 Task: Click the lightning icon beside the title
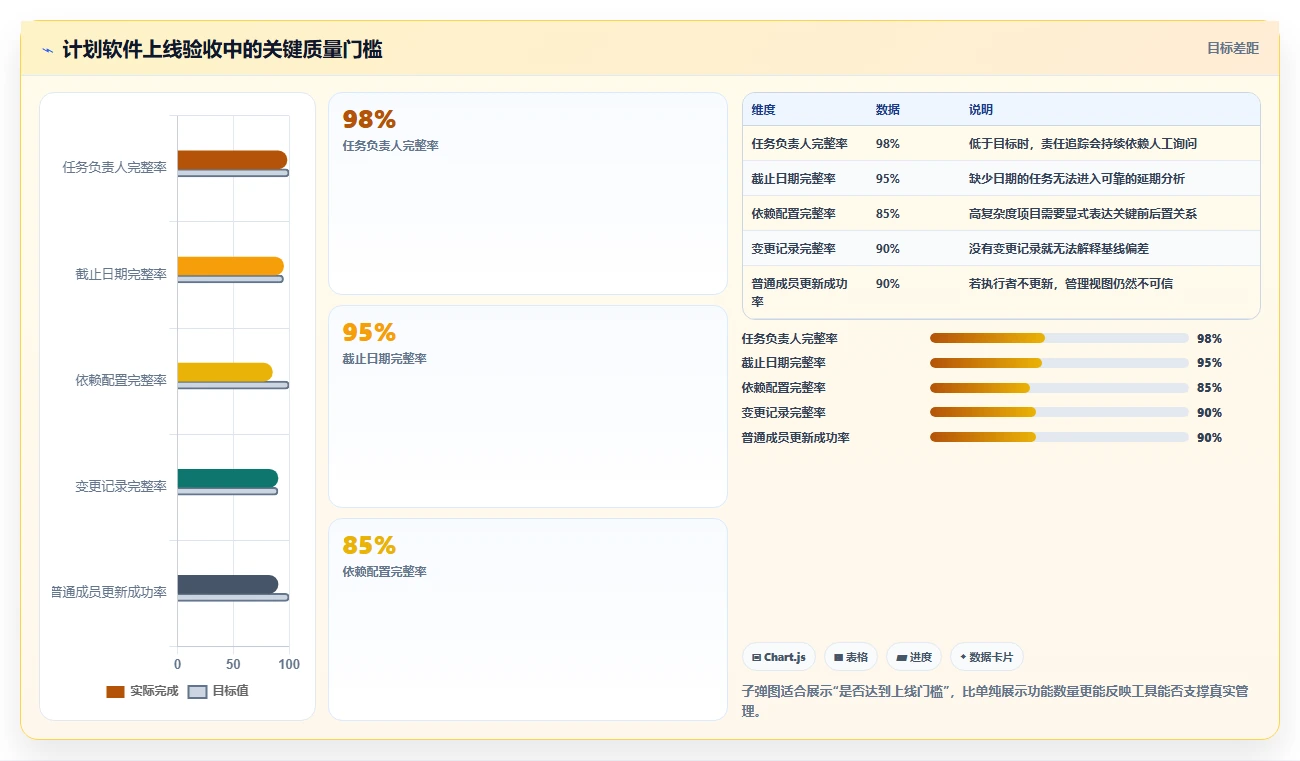pos(48,50)
